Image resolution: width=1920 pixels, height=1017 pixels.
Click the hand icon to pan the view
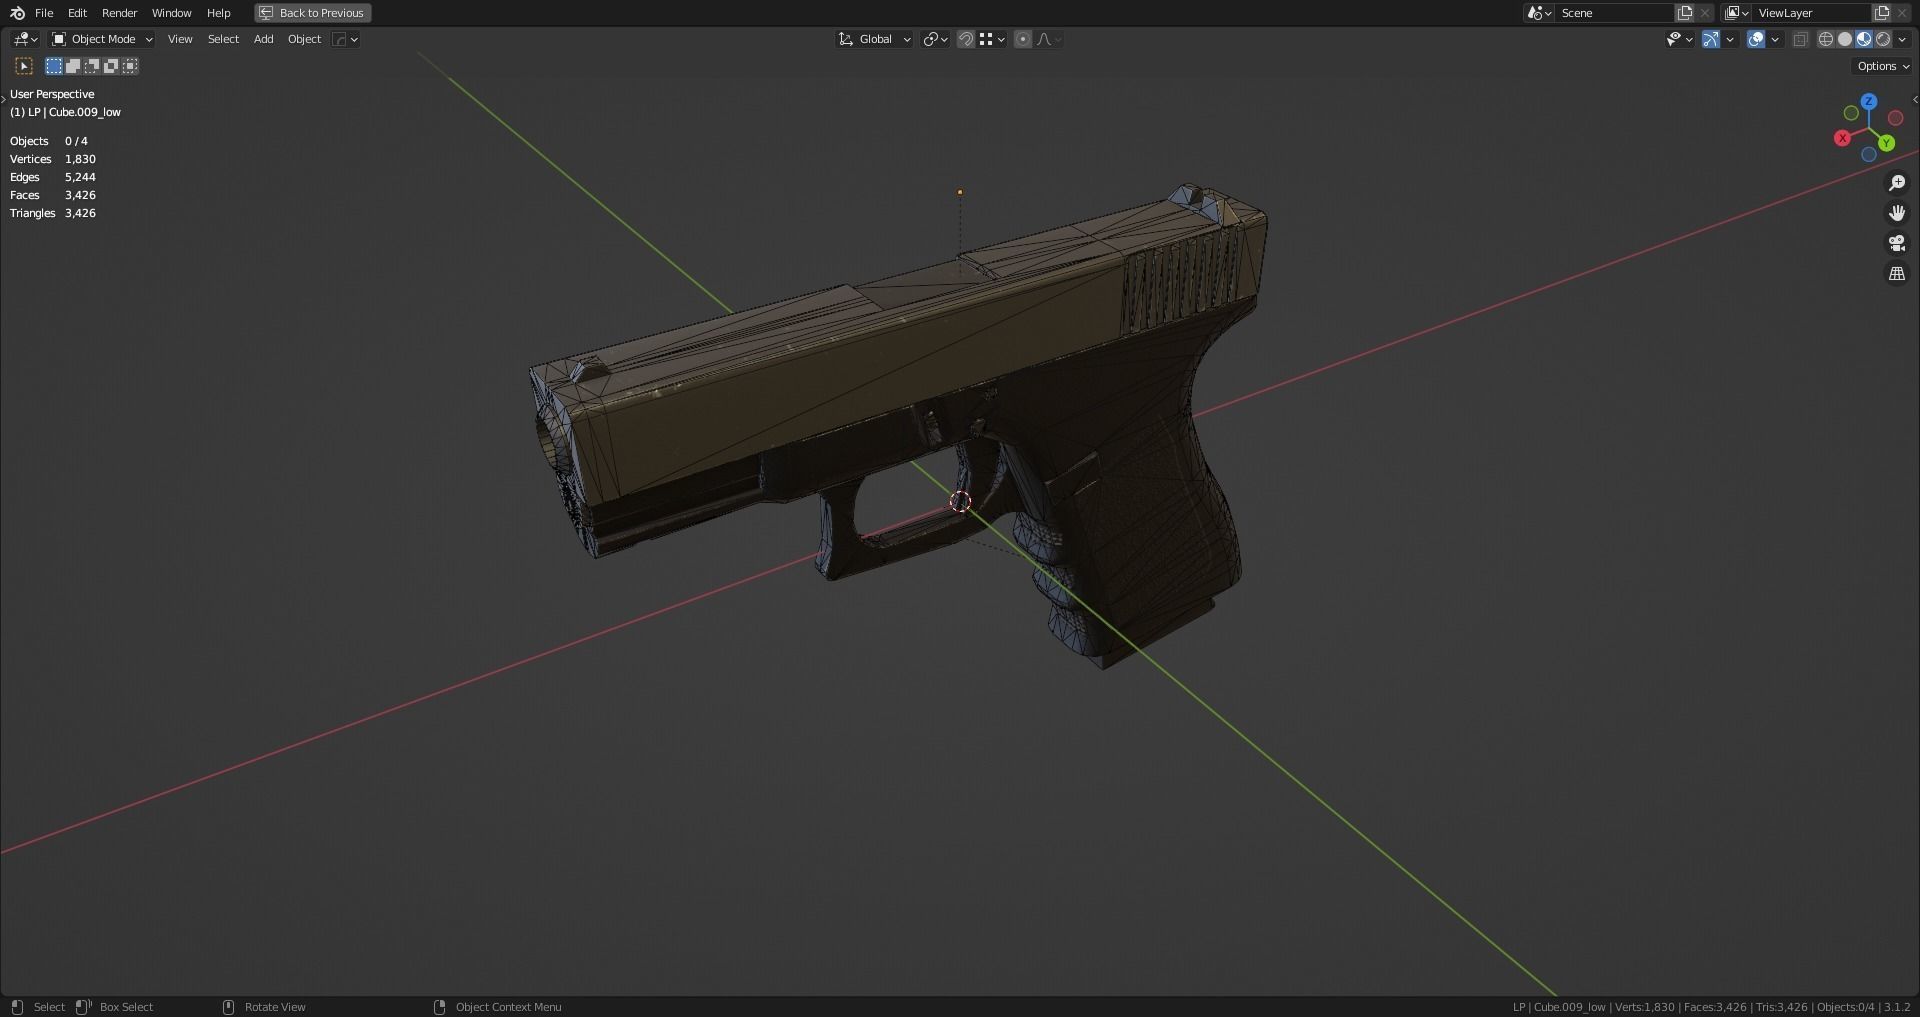[x=1897, y=212]
